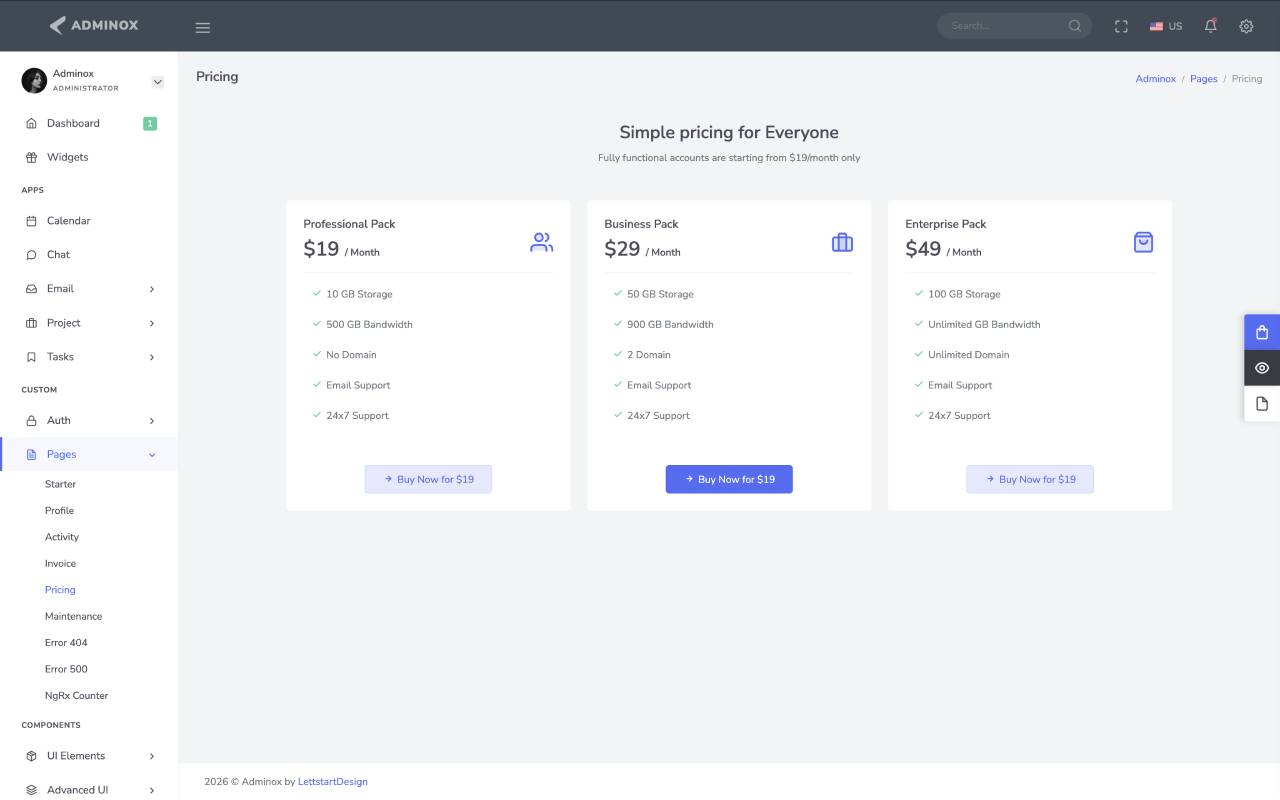Image resolution: width=1280 pixels, height=800 pixels.
Task: Select the Pricing submenu item
Action: click(x=60, y=590)
